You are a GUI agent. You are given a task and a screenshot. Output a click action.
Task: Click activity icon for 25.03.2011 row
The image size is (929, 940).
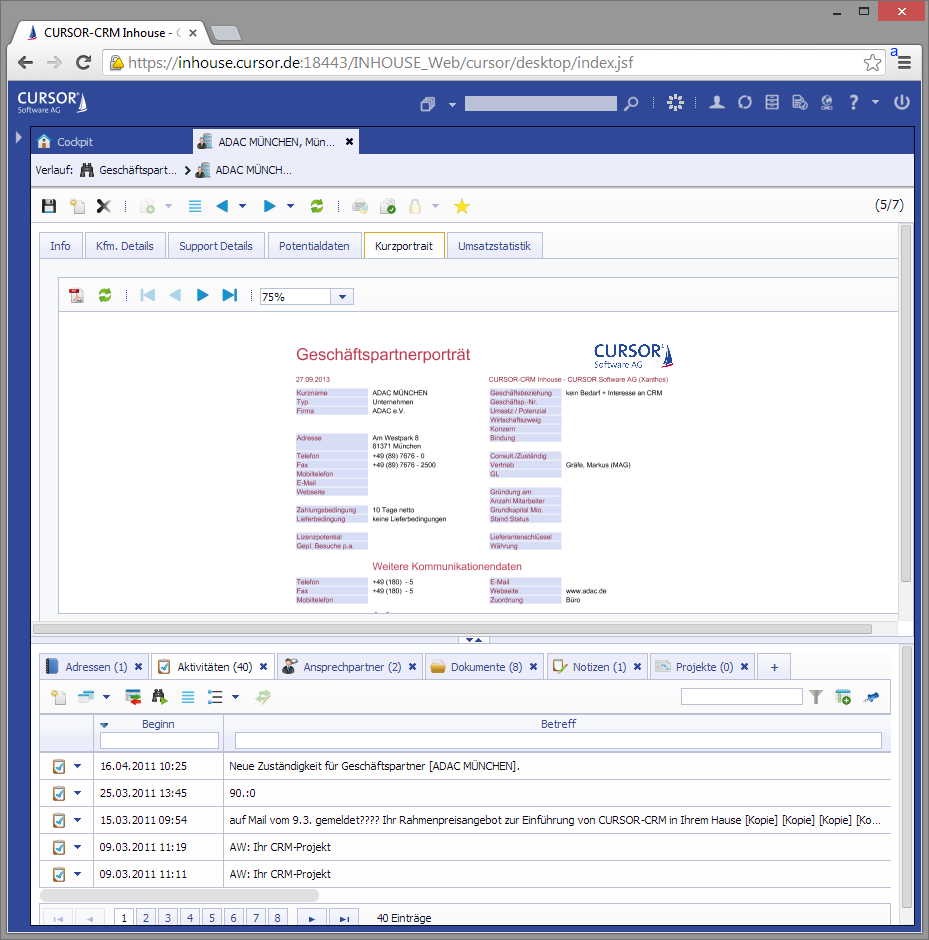pyautogui.click(x=59, y=793)
